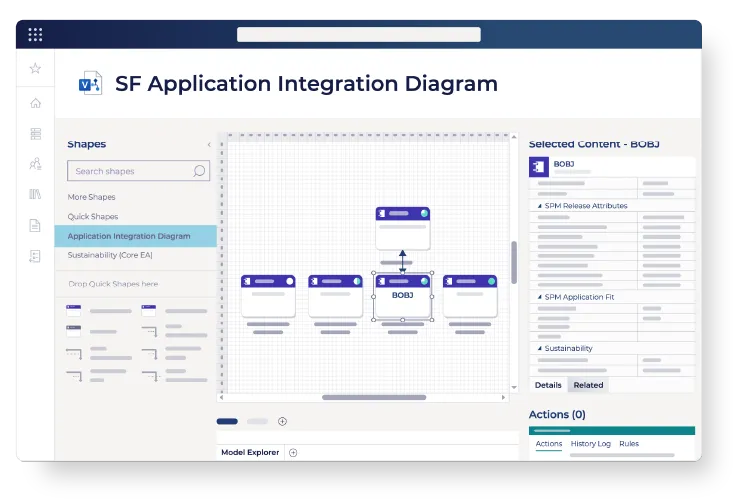733x501 pixels.
Task: Click the top search bar
Action: (x=359, y=35)
